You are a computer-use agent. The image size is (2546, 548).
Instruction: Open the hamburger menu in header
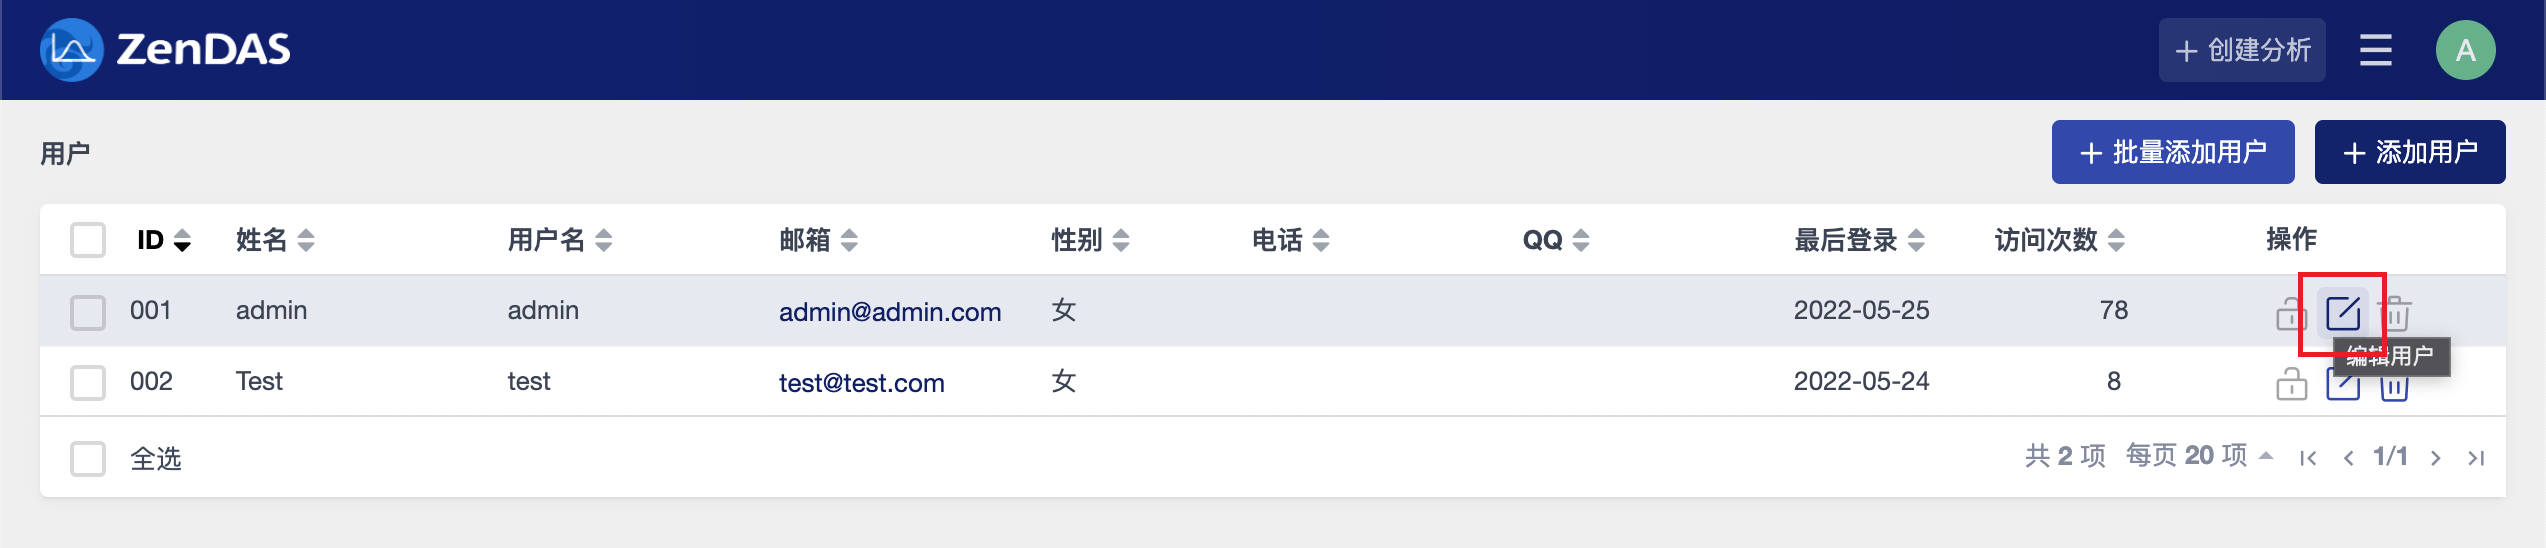coord(2375,50)
